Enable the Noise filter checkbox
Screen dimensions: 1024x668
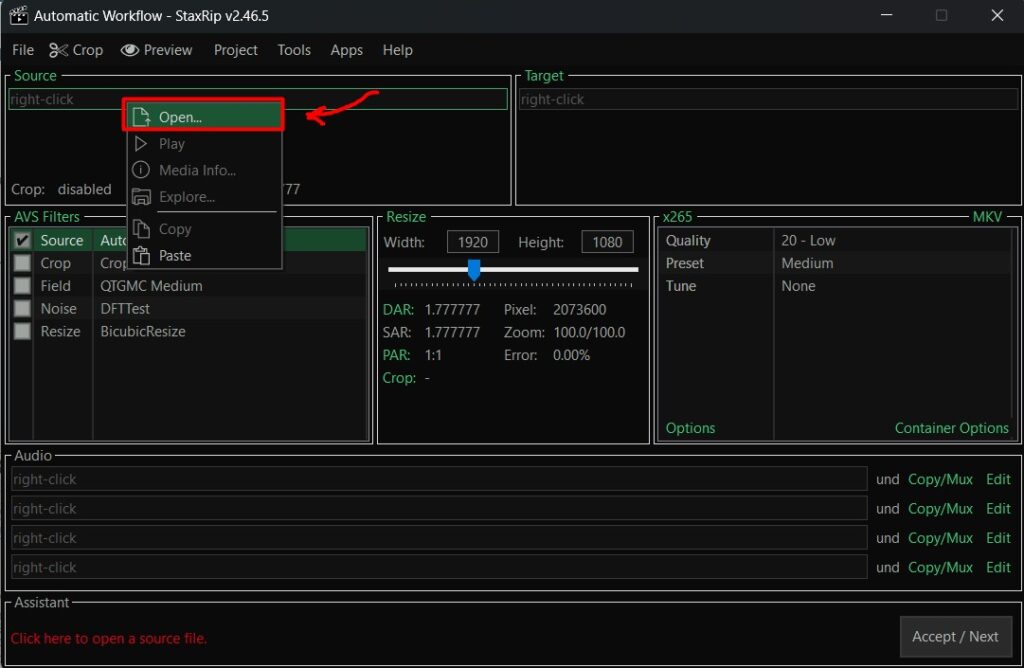point(22,309)
